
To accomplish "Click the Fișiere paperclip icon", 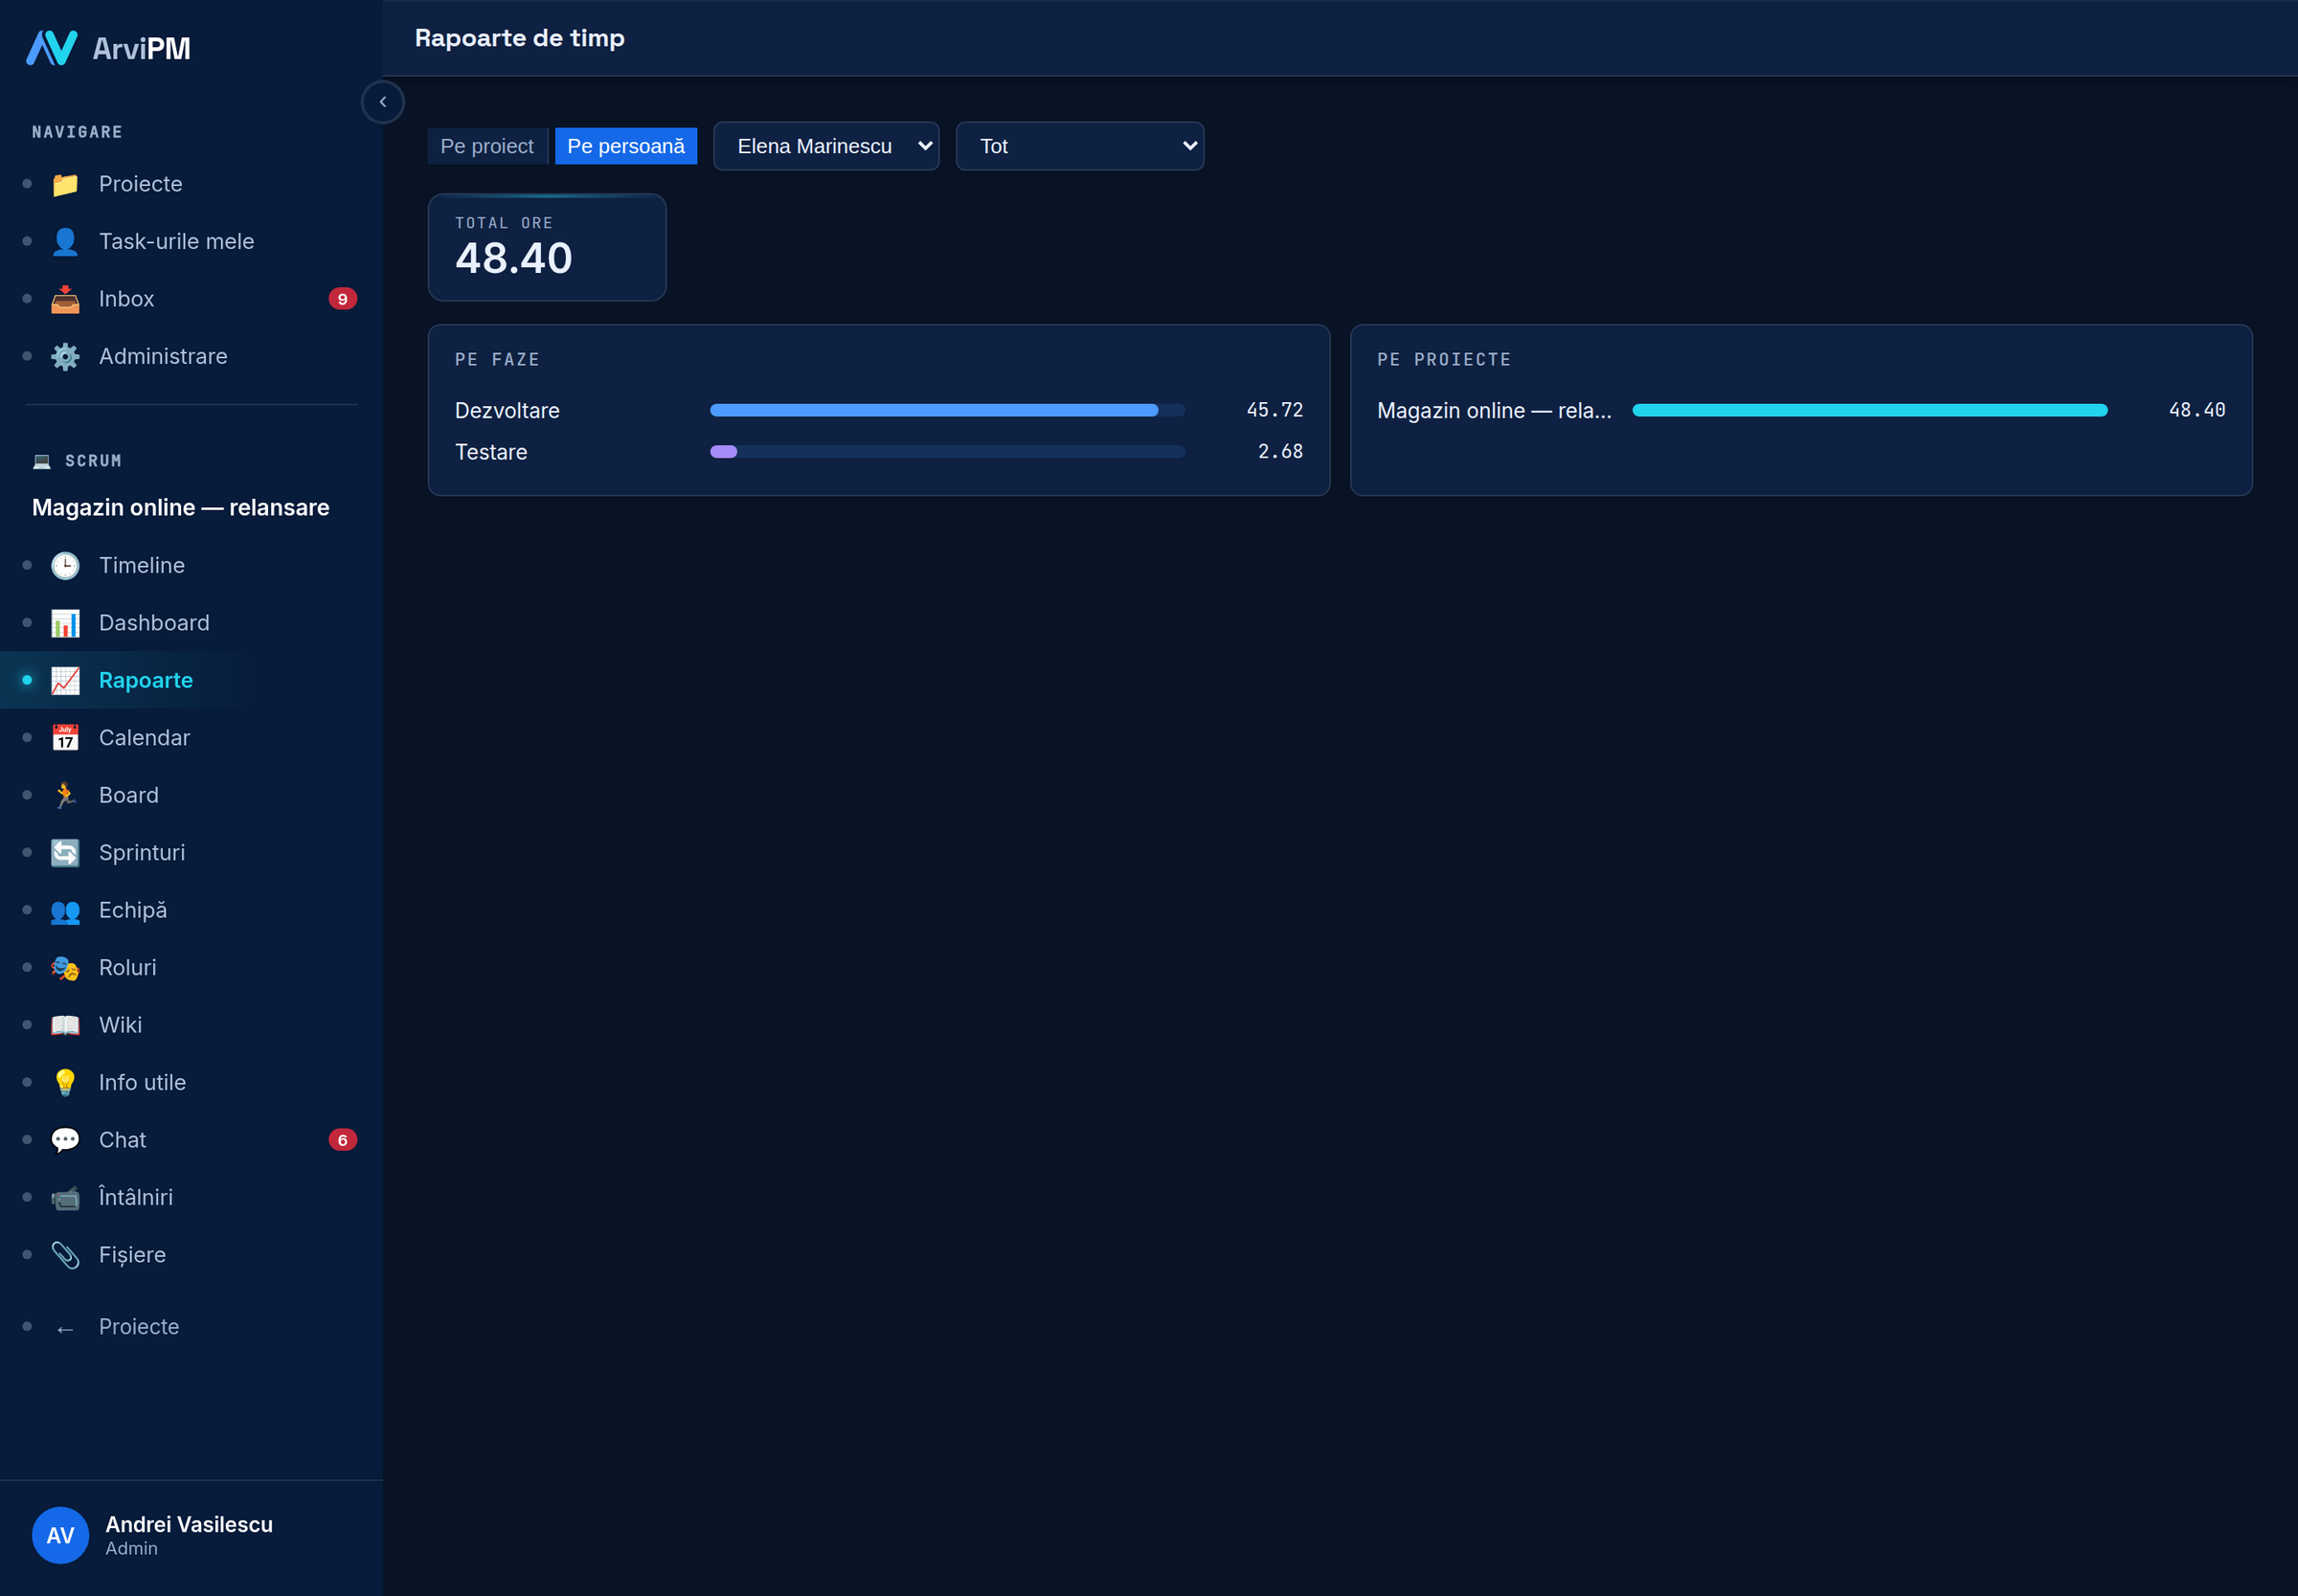I will coord(65,1255).
